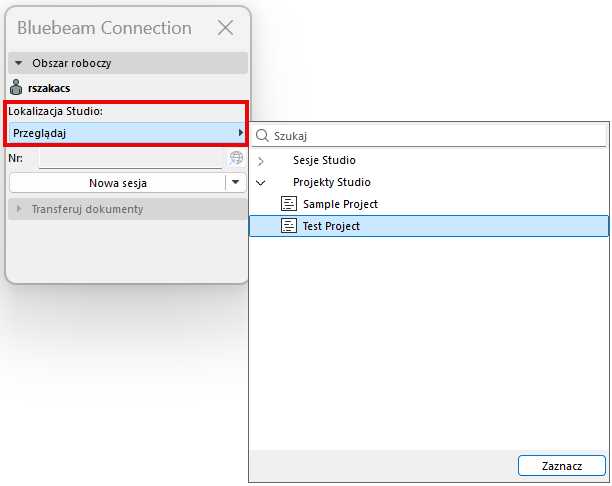612x486 pixels.
Task: Click the magnifier icon in the search box
Action: (x=263, y=135)
